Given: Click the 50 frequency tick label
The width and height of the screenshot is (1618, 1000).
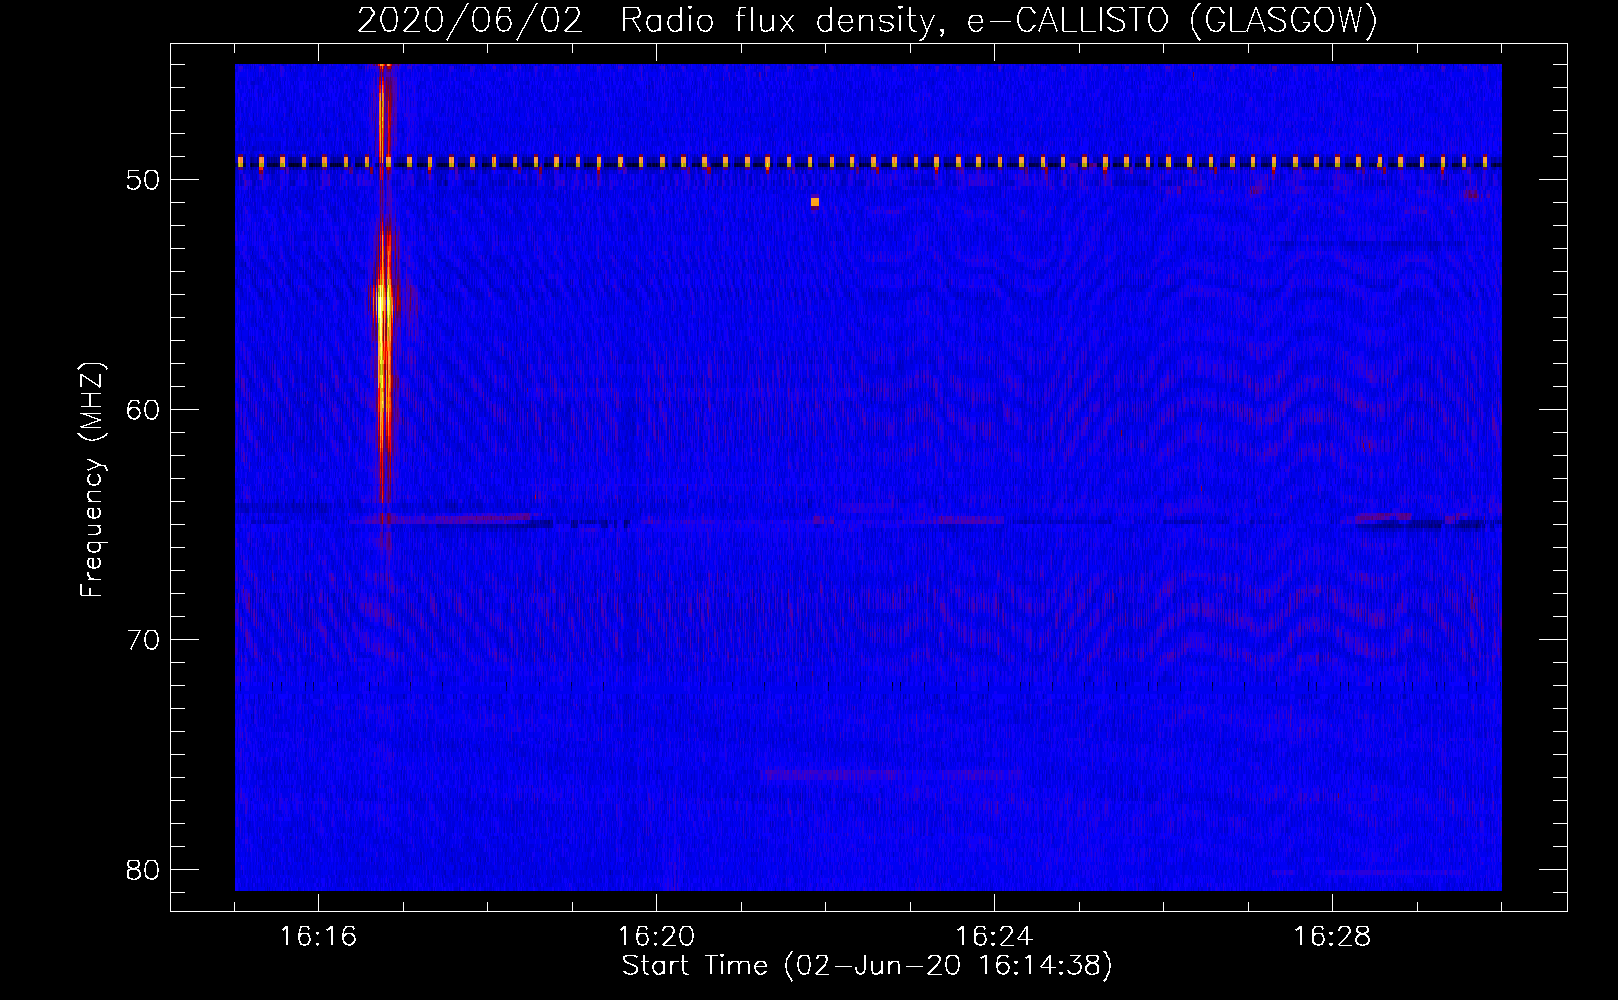Looking at the screenshot, I should [x=143, y=180].
